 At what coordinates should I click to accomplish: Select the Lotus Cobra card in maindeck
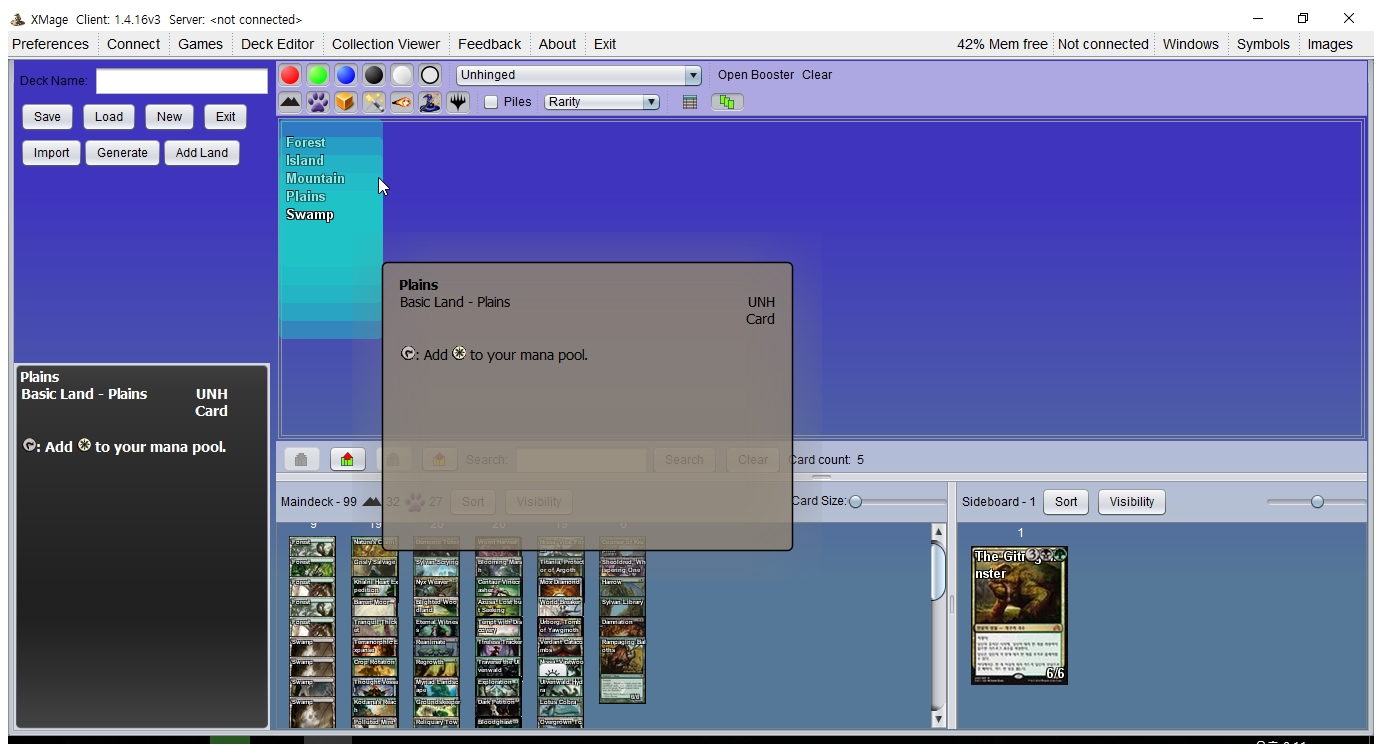560,707
